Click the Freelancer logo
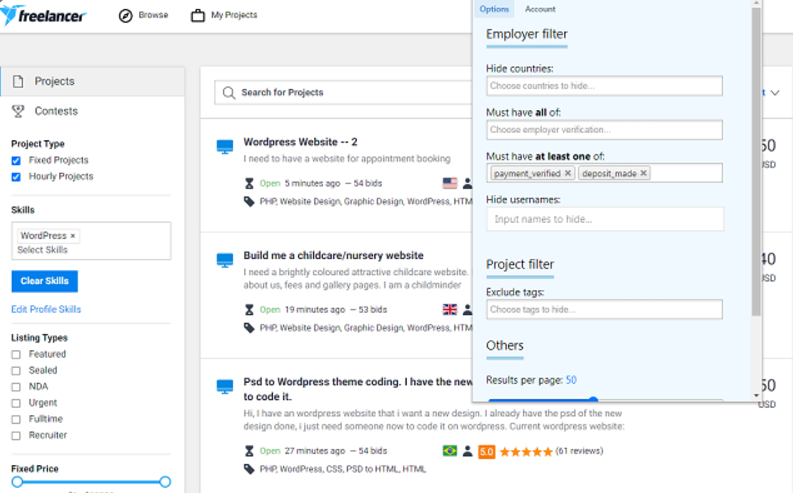This screenshot has height=493, width=793. pyautogui.click(x=43, y=15)
